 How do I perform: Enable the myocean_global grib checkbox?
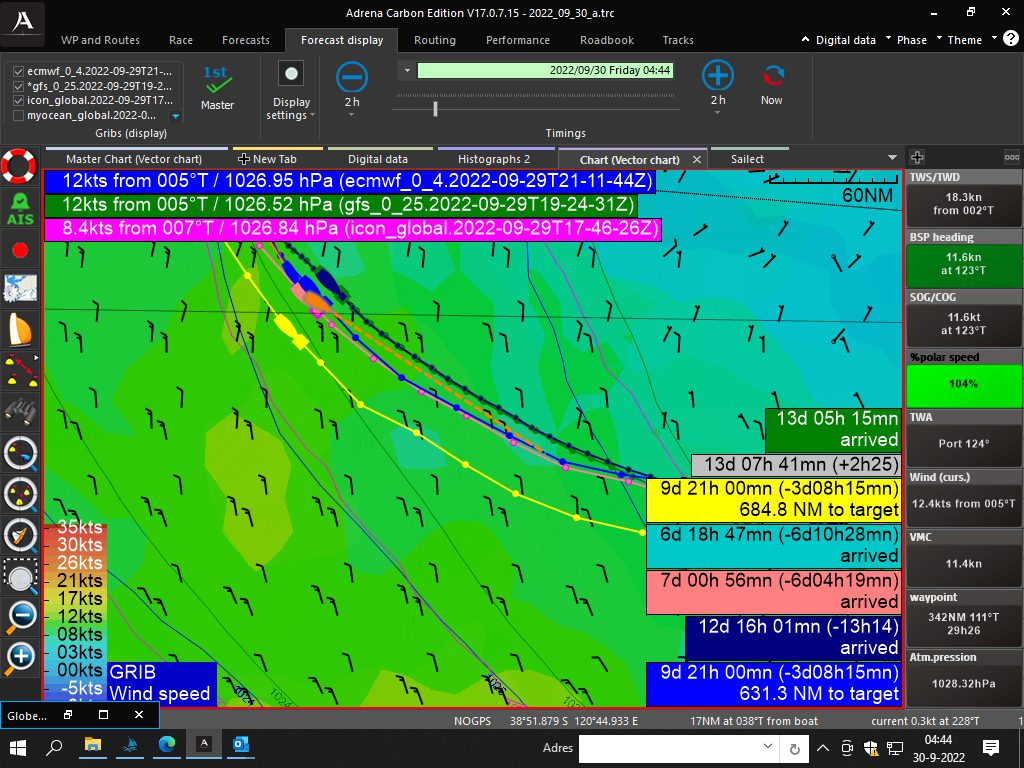pyautogui.click(x=19, y=115)
